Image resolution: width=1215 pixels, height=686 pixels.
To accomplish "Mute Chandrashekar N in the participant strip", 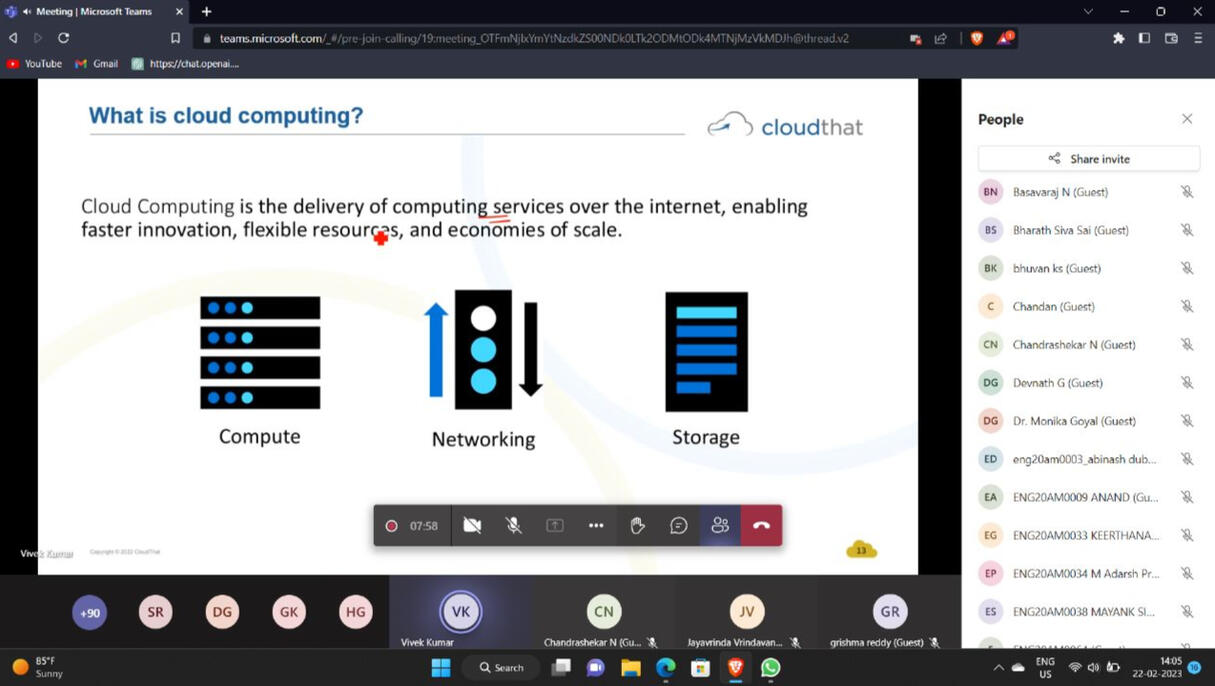I will point(651,643).
